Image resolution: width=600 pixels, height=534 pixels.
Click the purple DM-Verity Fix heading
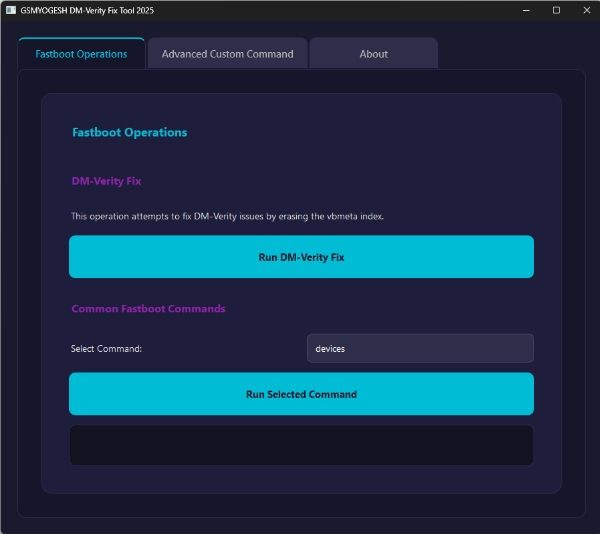(106, 181)
